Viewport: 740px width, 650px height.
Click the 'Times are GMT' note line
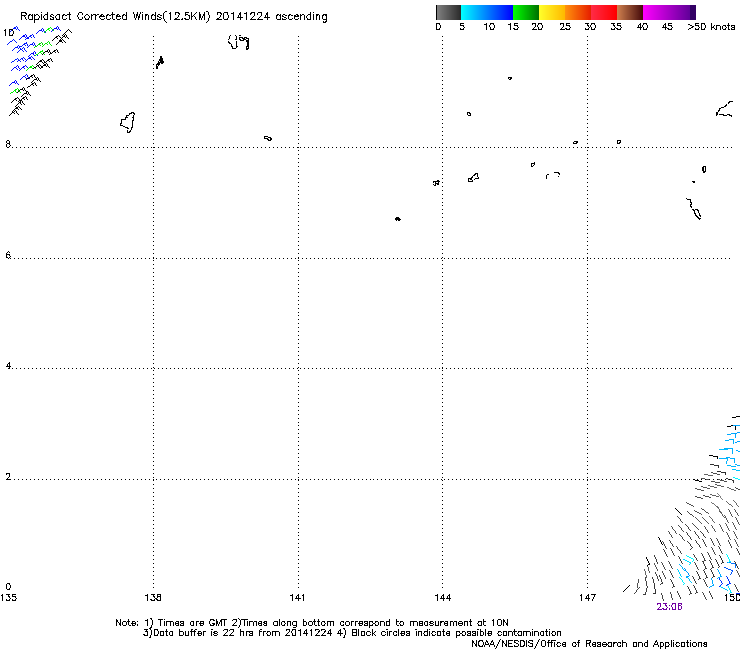click(x=311, y=623)
